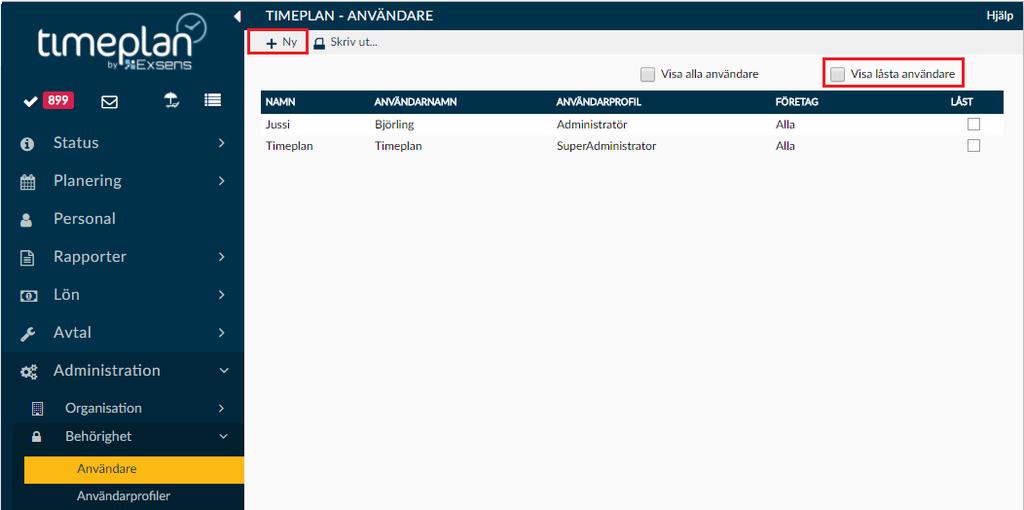
Task: Select the Björling username cell
Action: (x=394, y=125)
